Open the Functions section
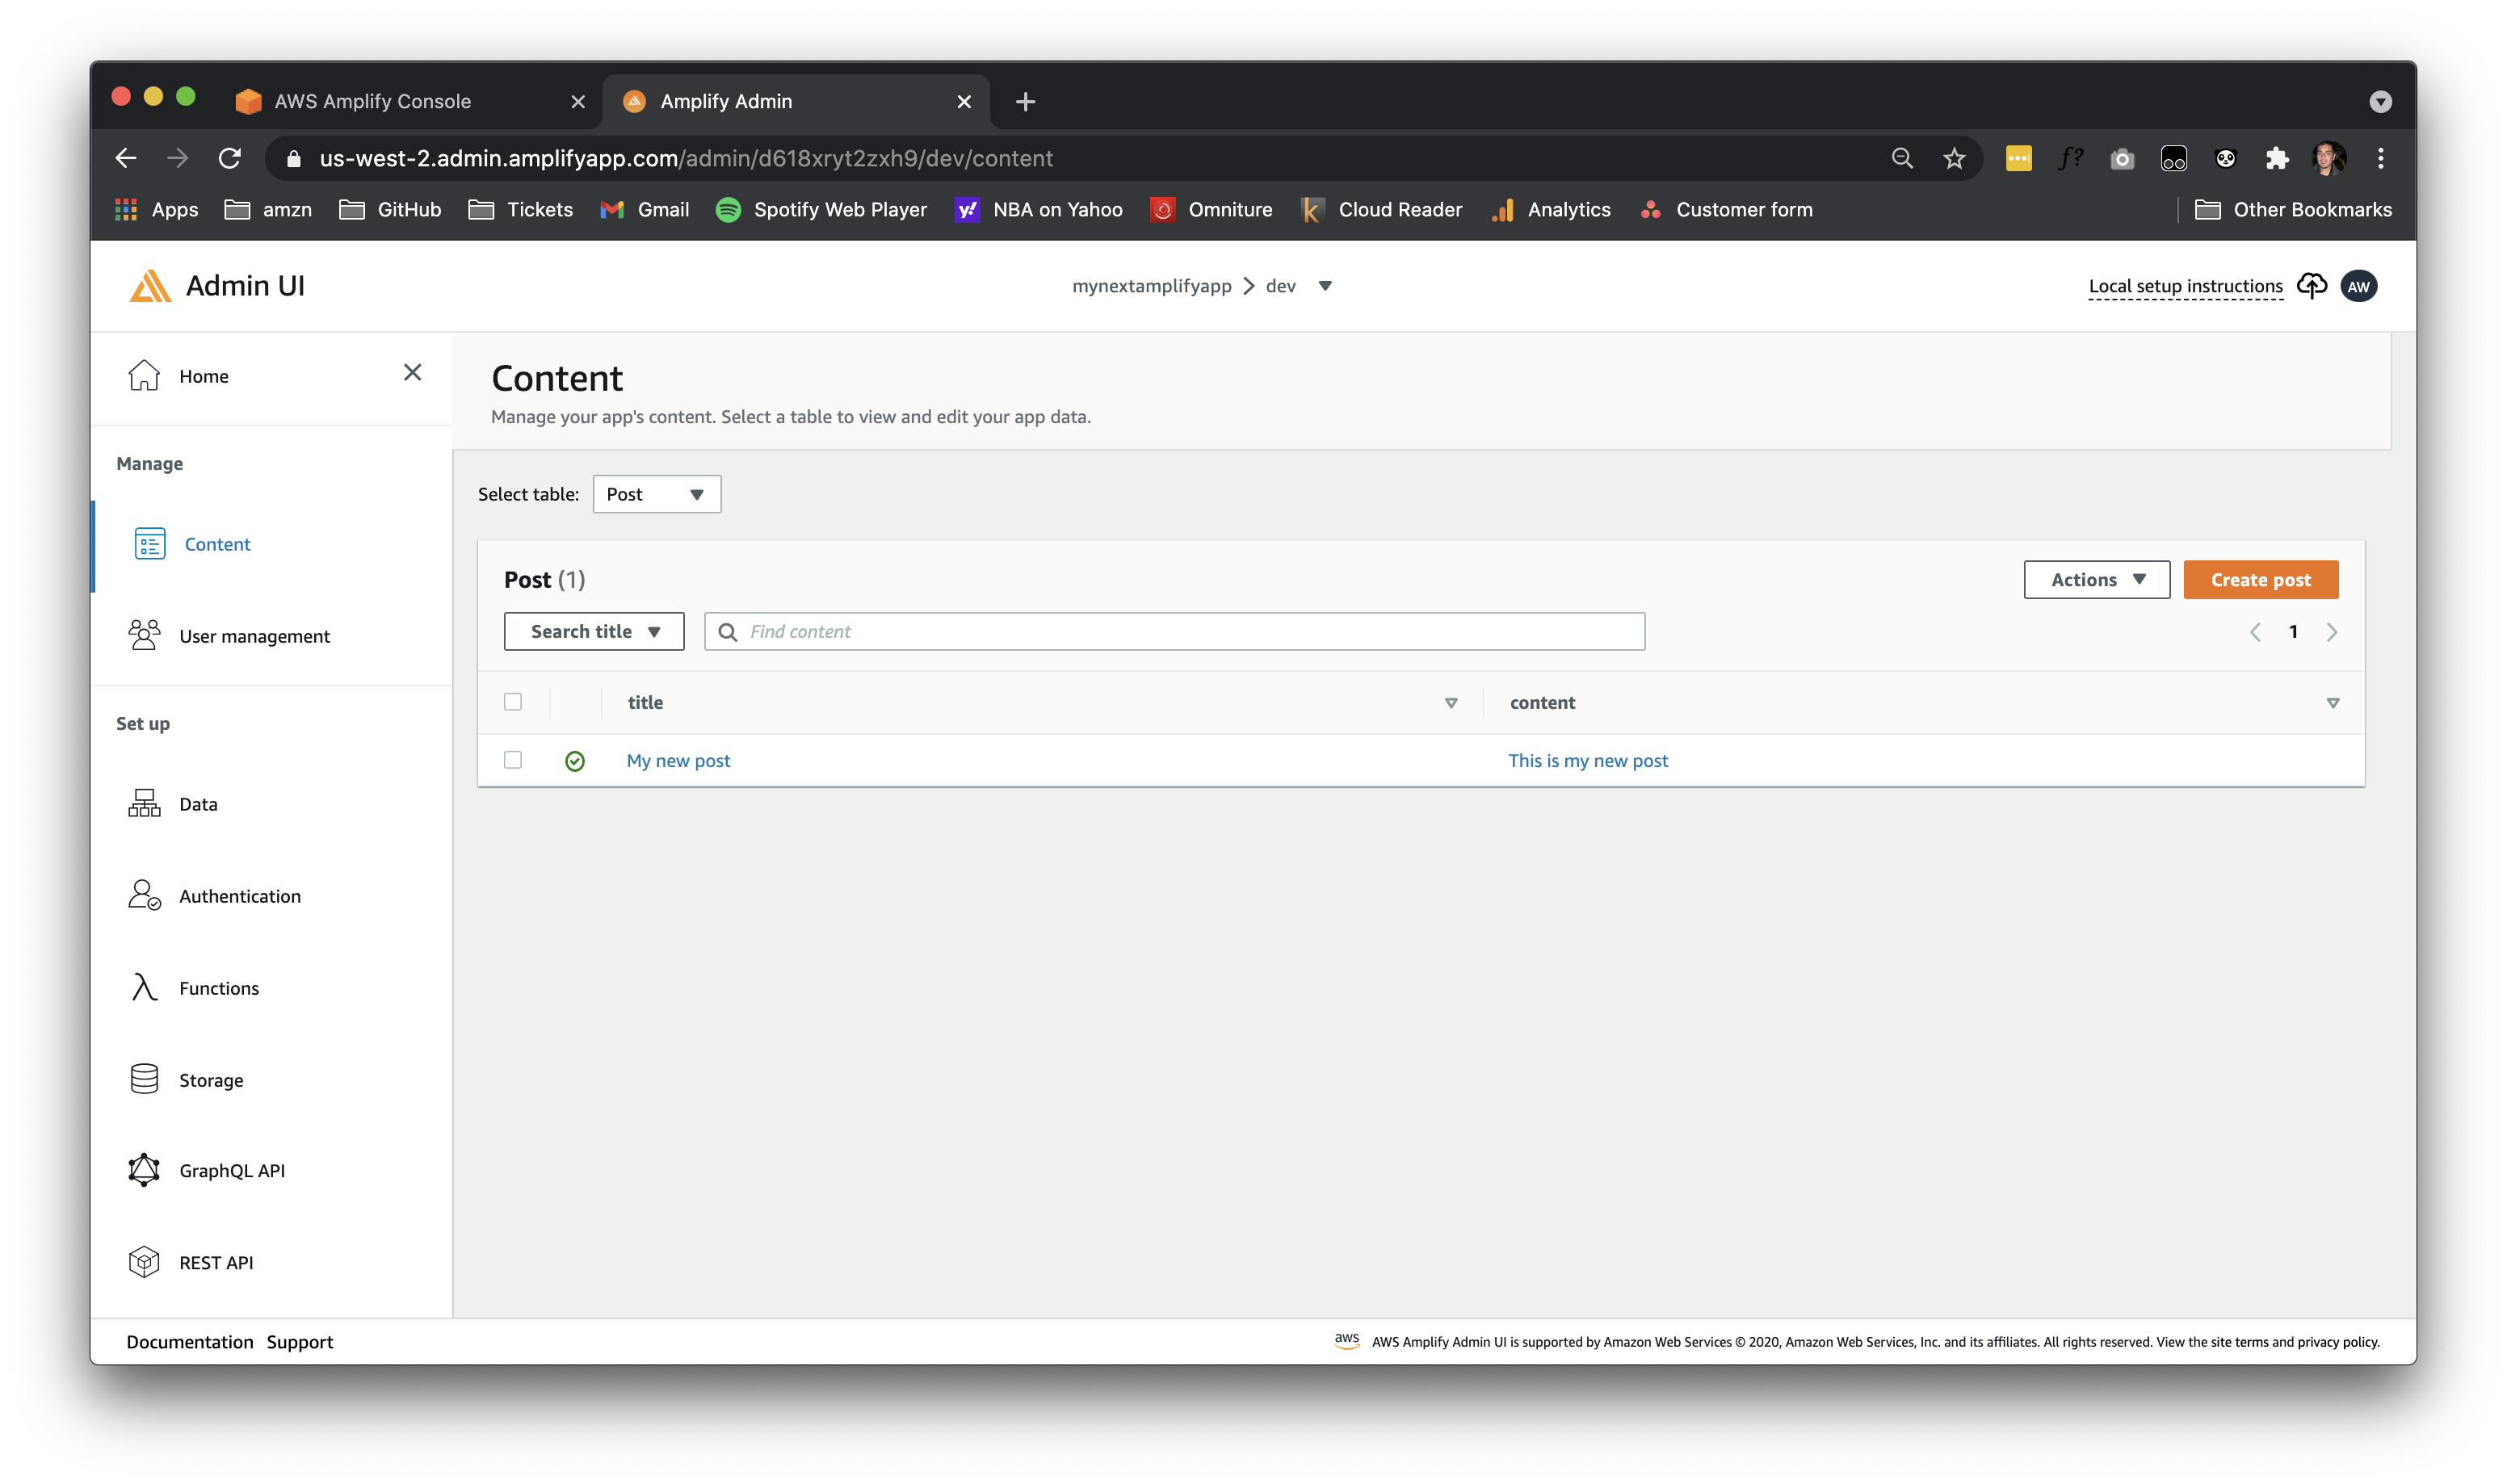Image resolution: width=2507 pixels, height=1484 pixels. (218, 987)
